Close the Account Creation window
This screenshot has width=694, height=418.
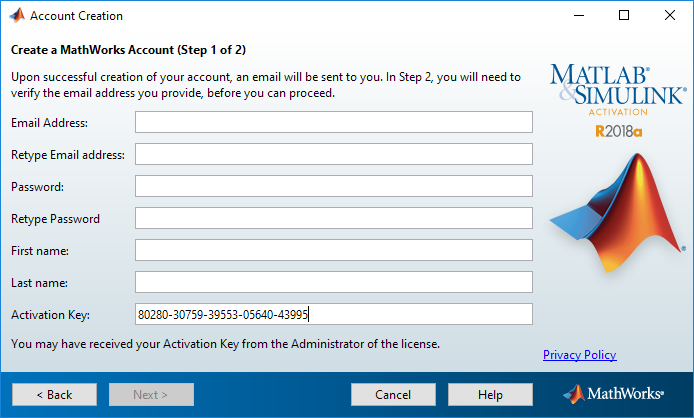[x=670, y=15]
